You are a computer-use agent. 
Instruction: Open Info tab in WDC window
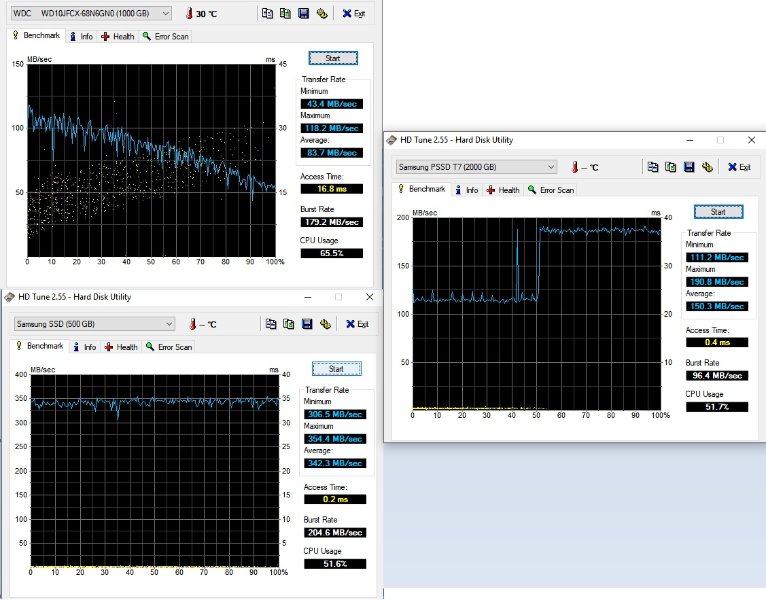click(x=82, y=36)
